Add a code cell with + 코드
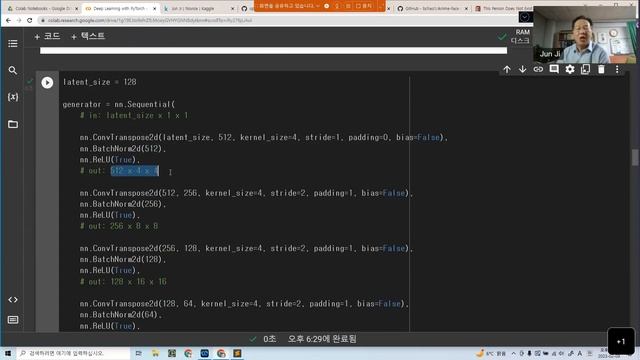The height and width of the screenshot is (360, 640). [47, 36]
